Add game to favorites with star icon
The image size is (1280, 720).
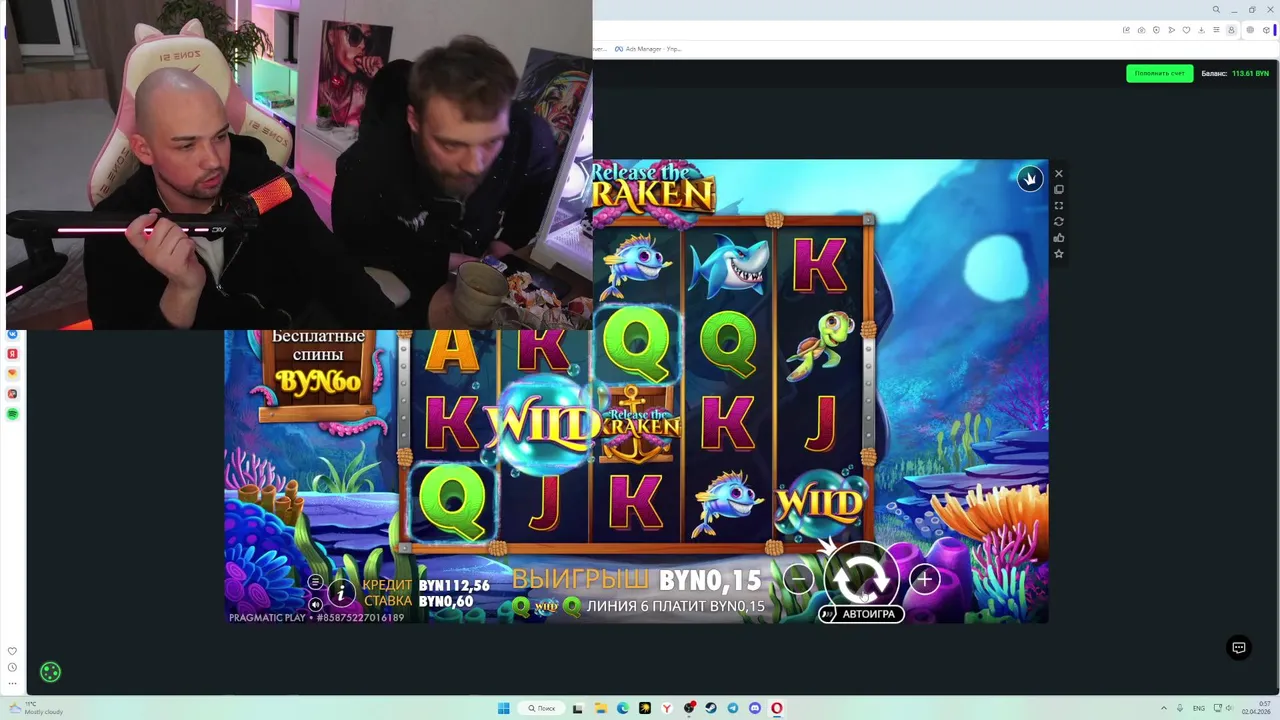click(x=1059, y=254)
